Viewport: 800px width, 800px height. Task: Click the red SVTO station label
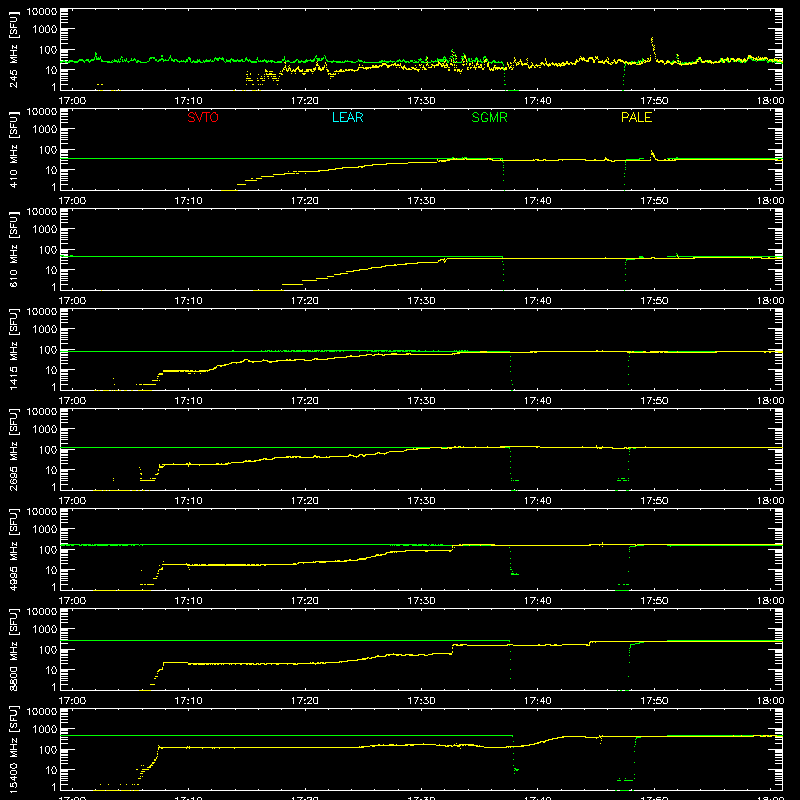click(203, 117)
